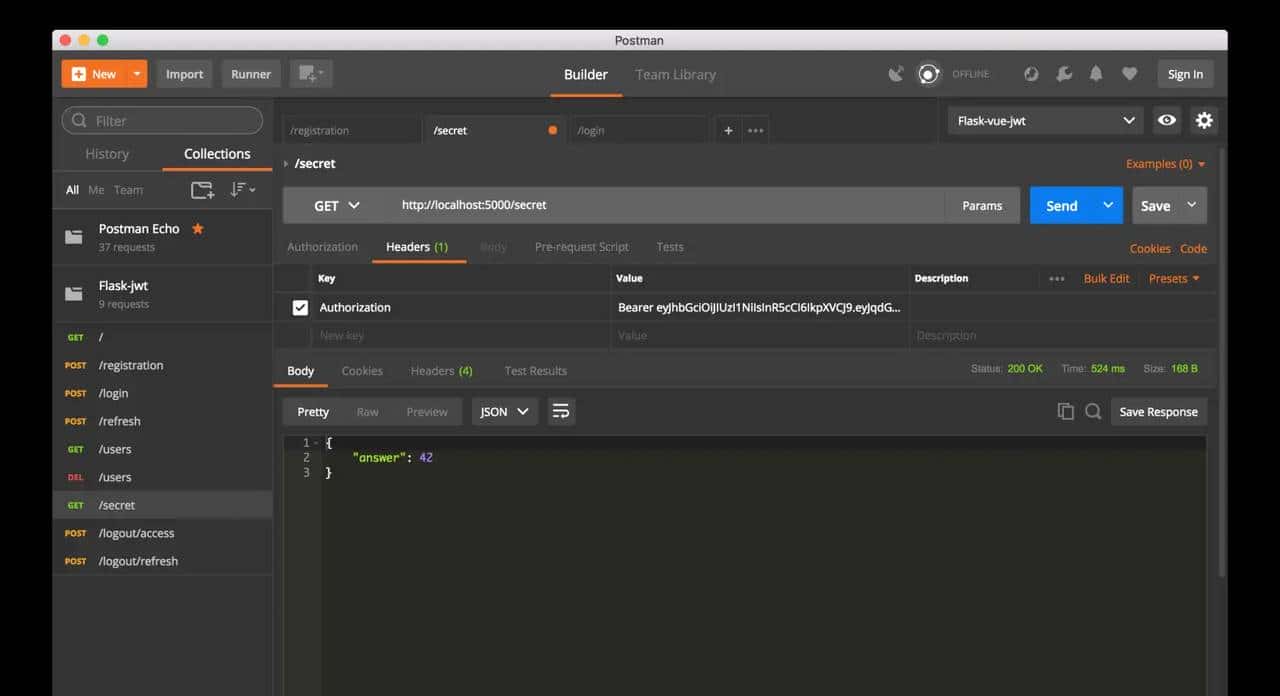The width and height of the screenshot is (1280, 696).
Task: Expand the JSON format dropdown
Action: point(504,411)
